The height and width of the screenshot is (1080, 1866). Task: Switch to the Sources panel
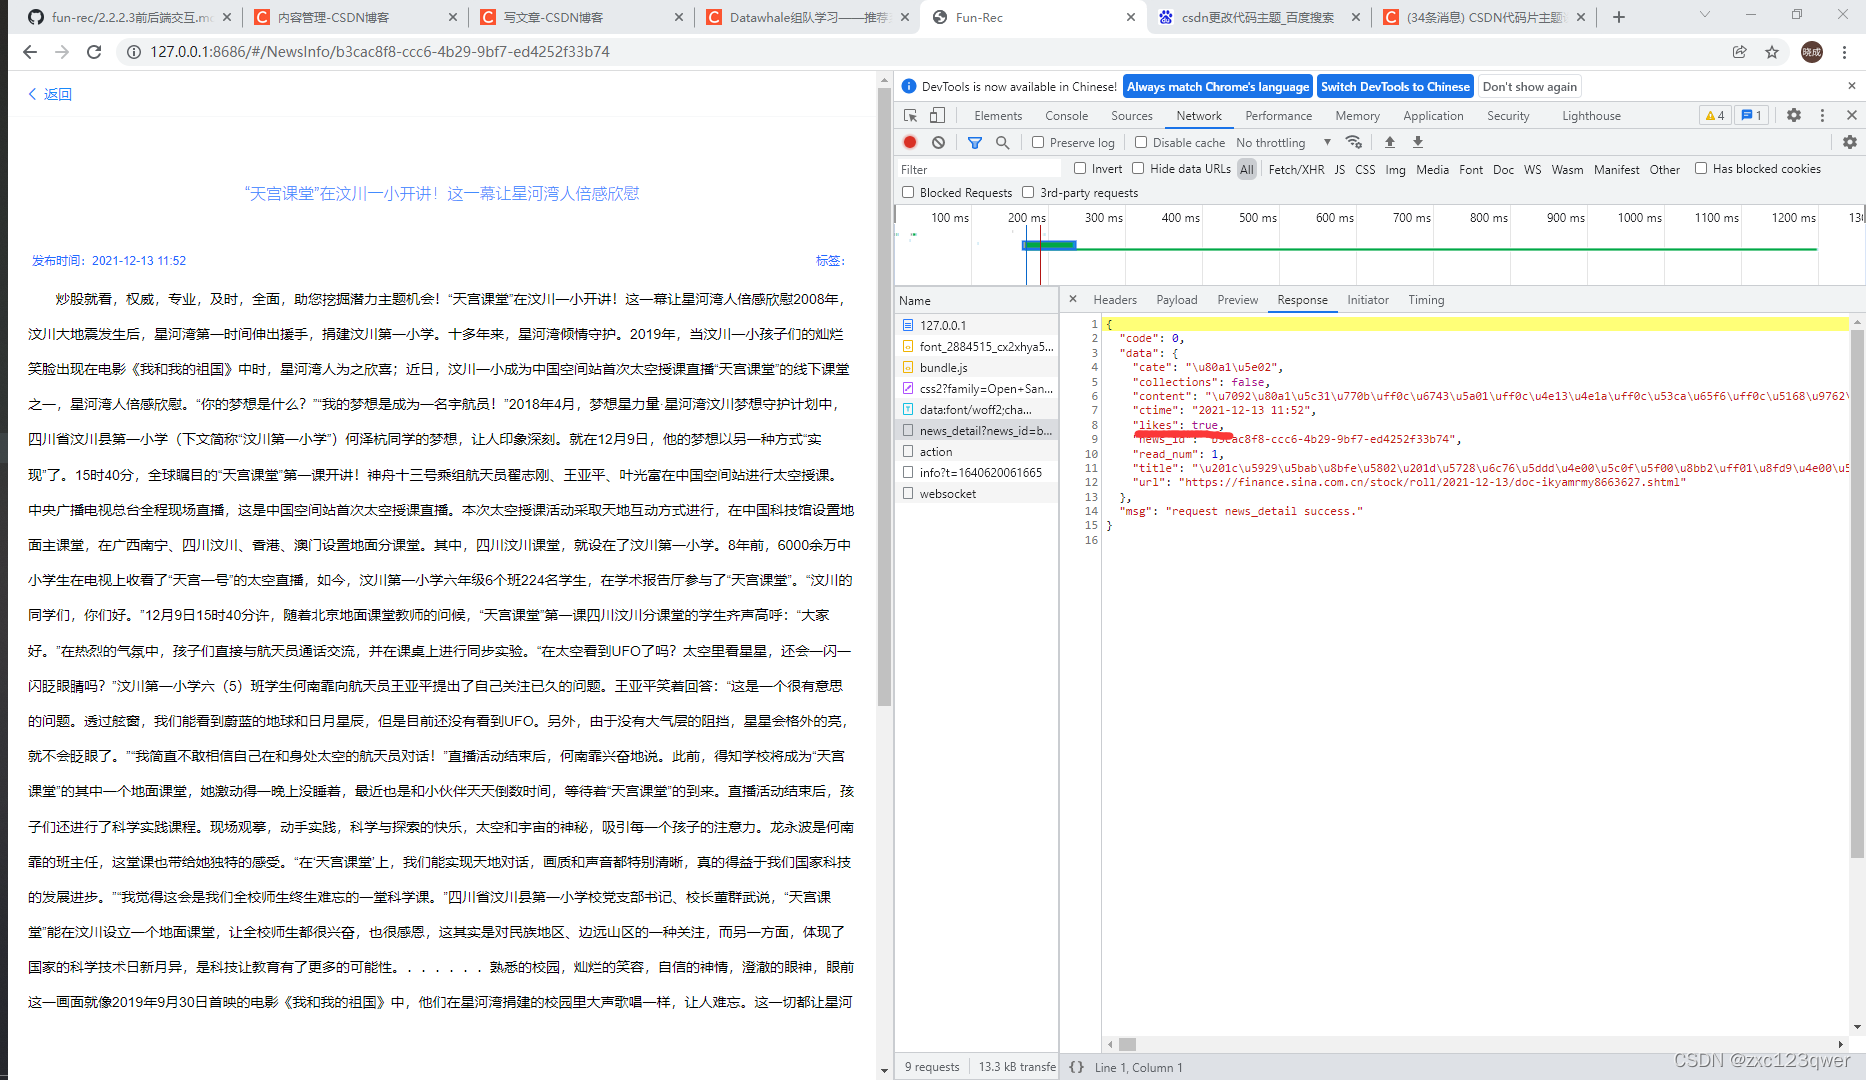point(1132,116)
